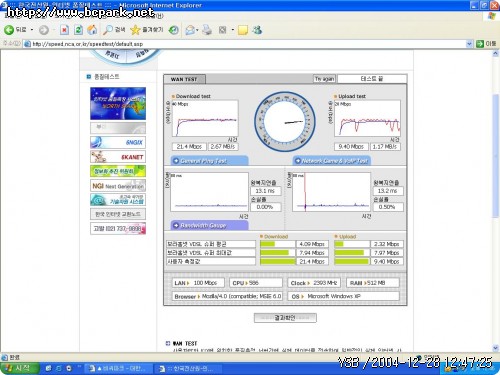Click the North Star globe banner in sidebar
This screenshot has width=500, height=375.
(118, 104)
